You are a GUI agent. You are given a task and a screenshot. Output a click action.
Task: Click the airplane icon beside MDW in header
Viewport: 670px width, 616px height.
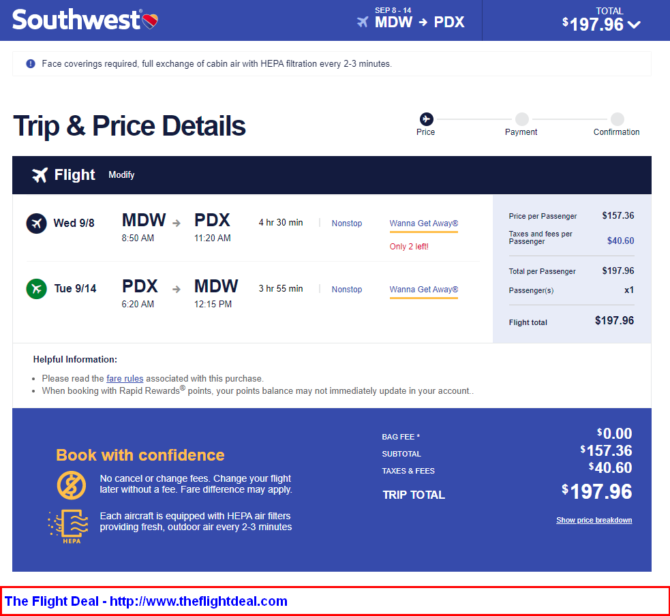click(362, 22)
